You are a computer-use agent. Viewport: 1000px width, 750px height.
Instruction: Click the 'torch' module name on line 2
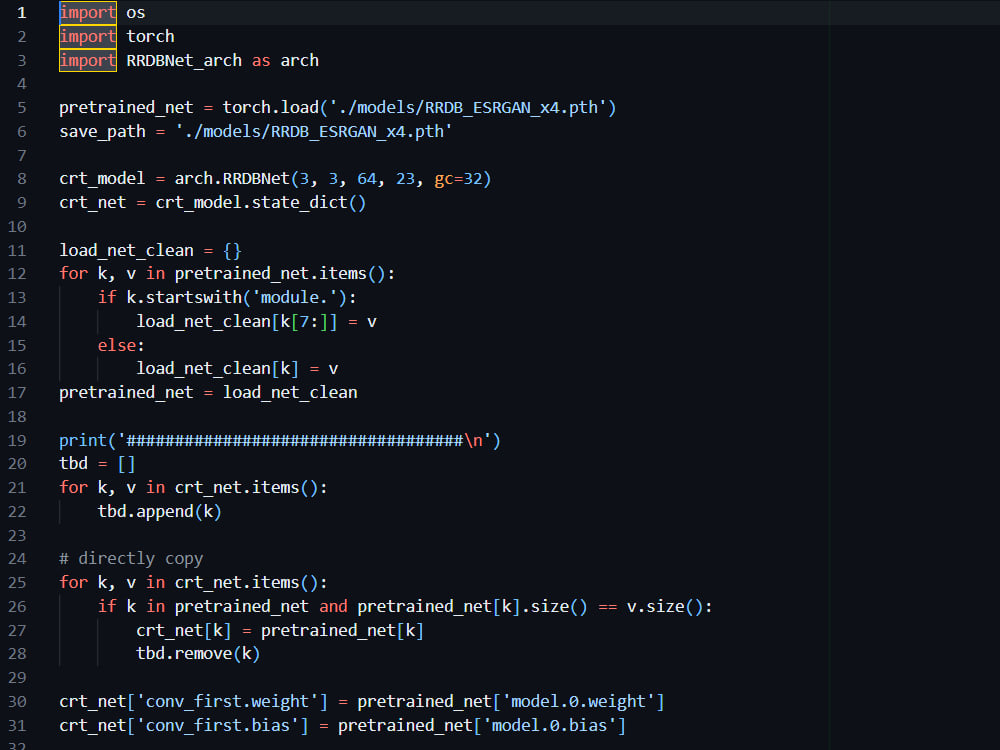click(x=151, y=36)
